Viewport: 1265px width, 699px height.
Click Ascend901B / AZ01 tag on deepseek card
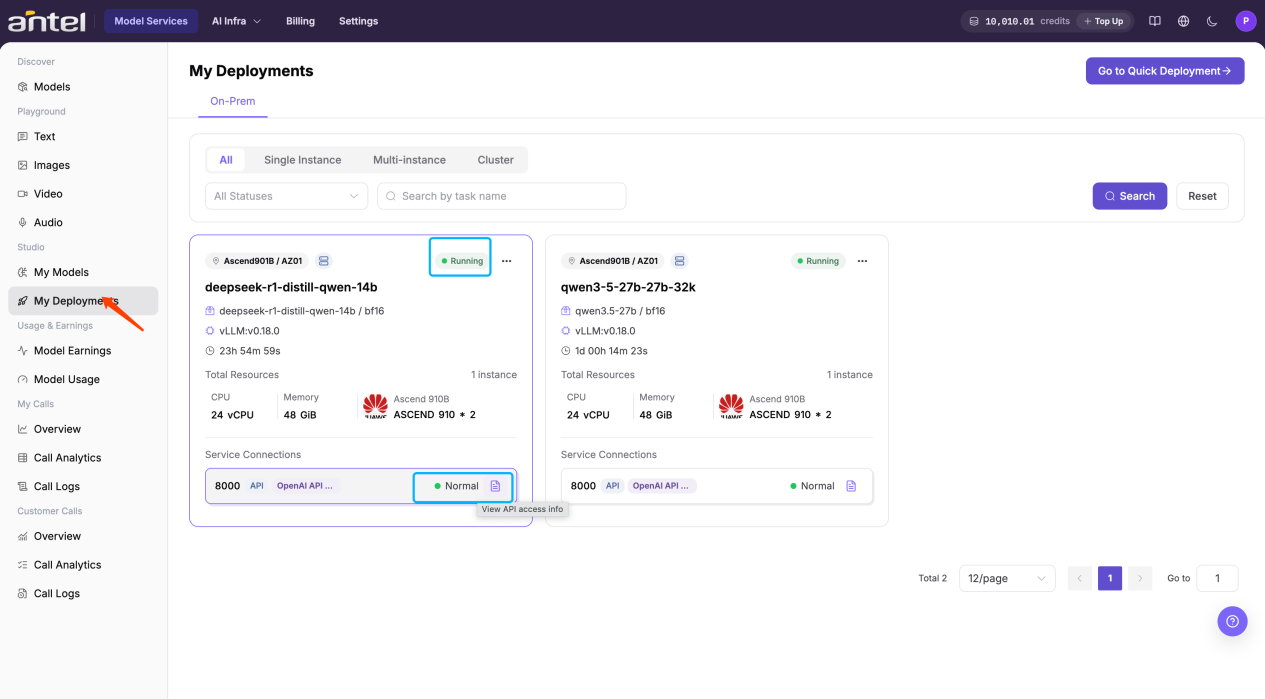[x=257, y=261]
